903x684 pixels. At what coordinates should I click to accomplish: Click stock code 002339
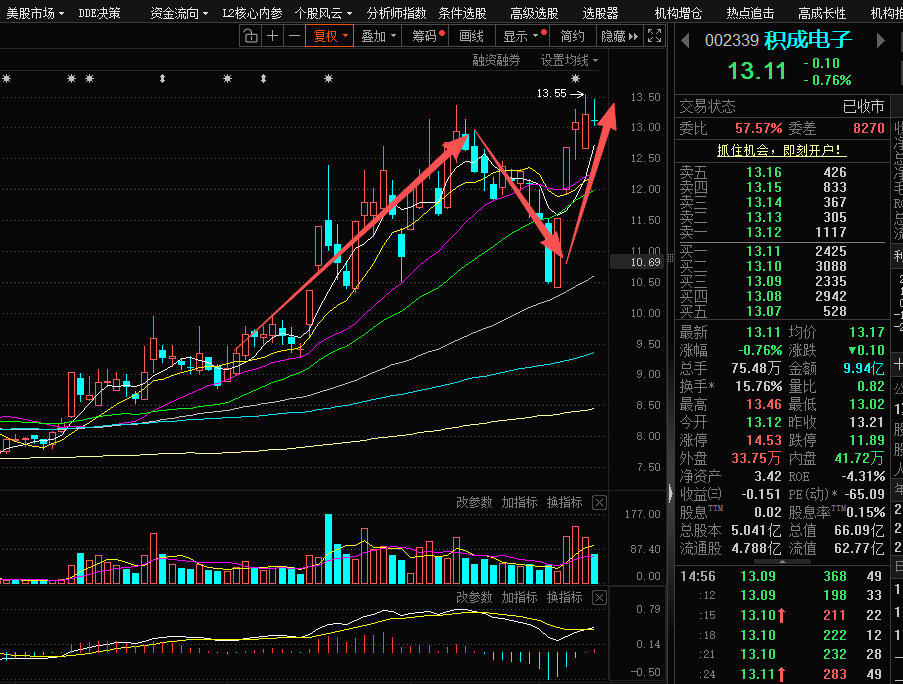731,40
